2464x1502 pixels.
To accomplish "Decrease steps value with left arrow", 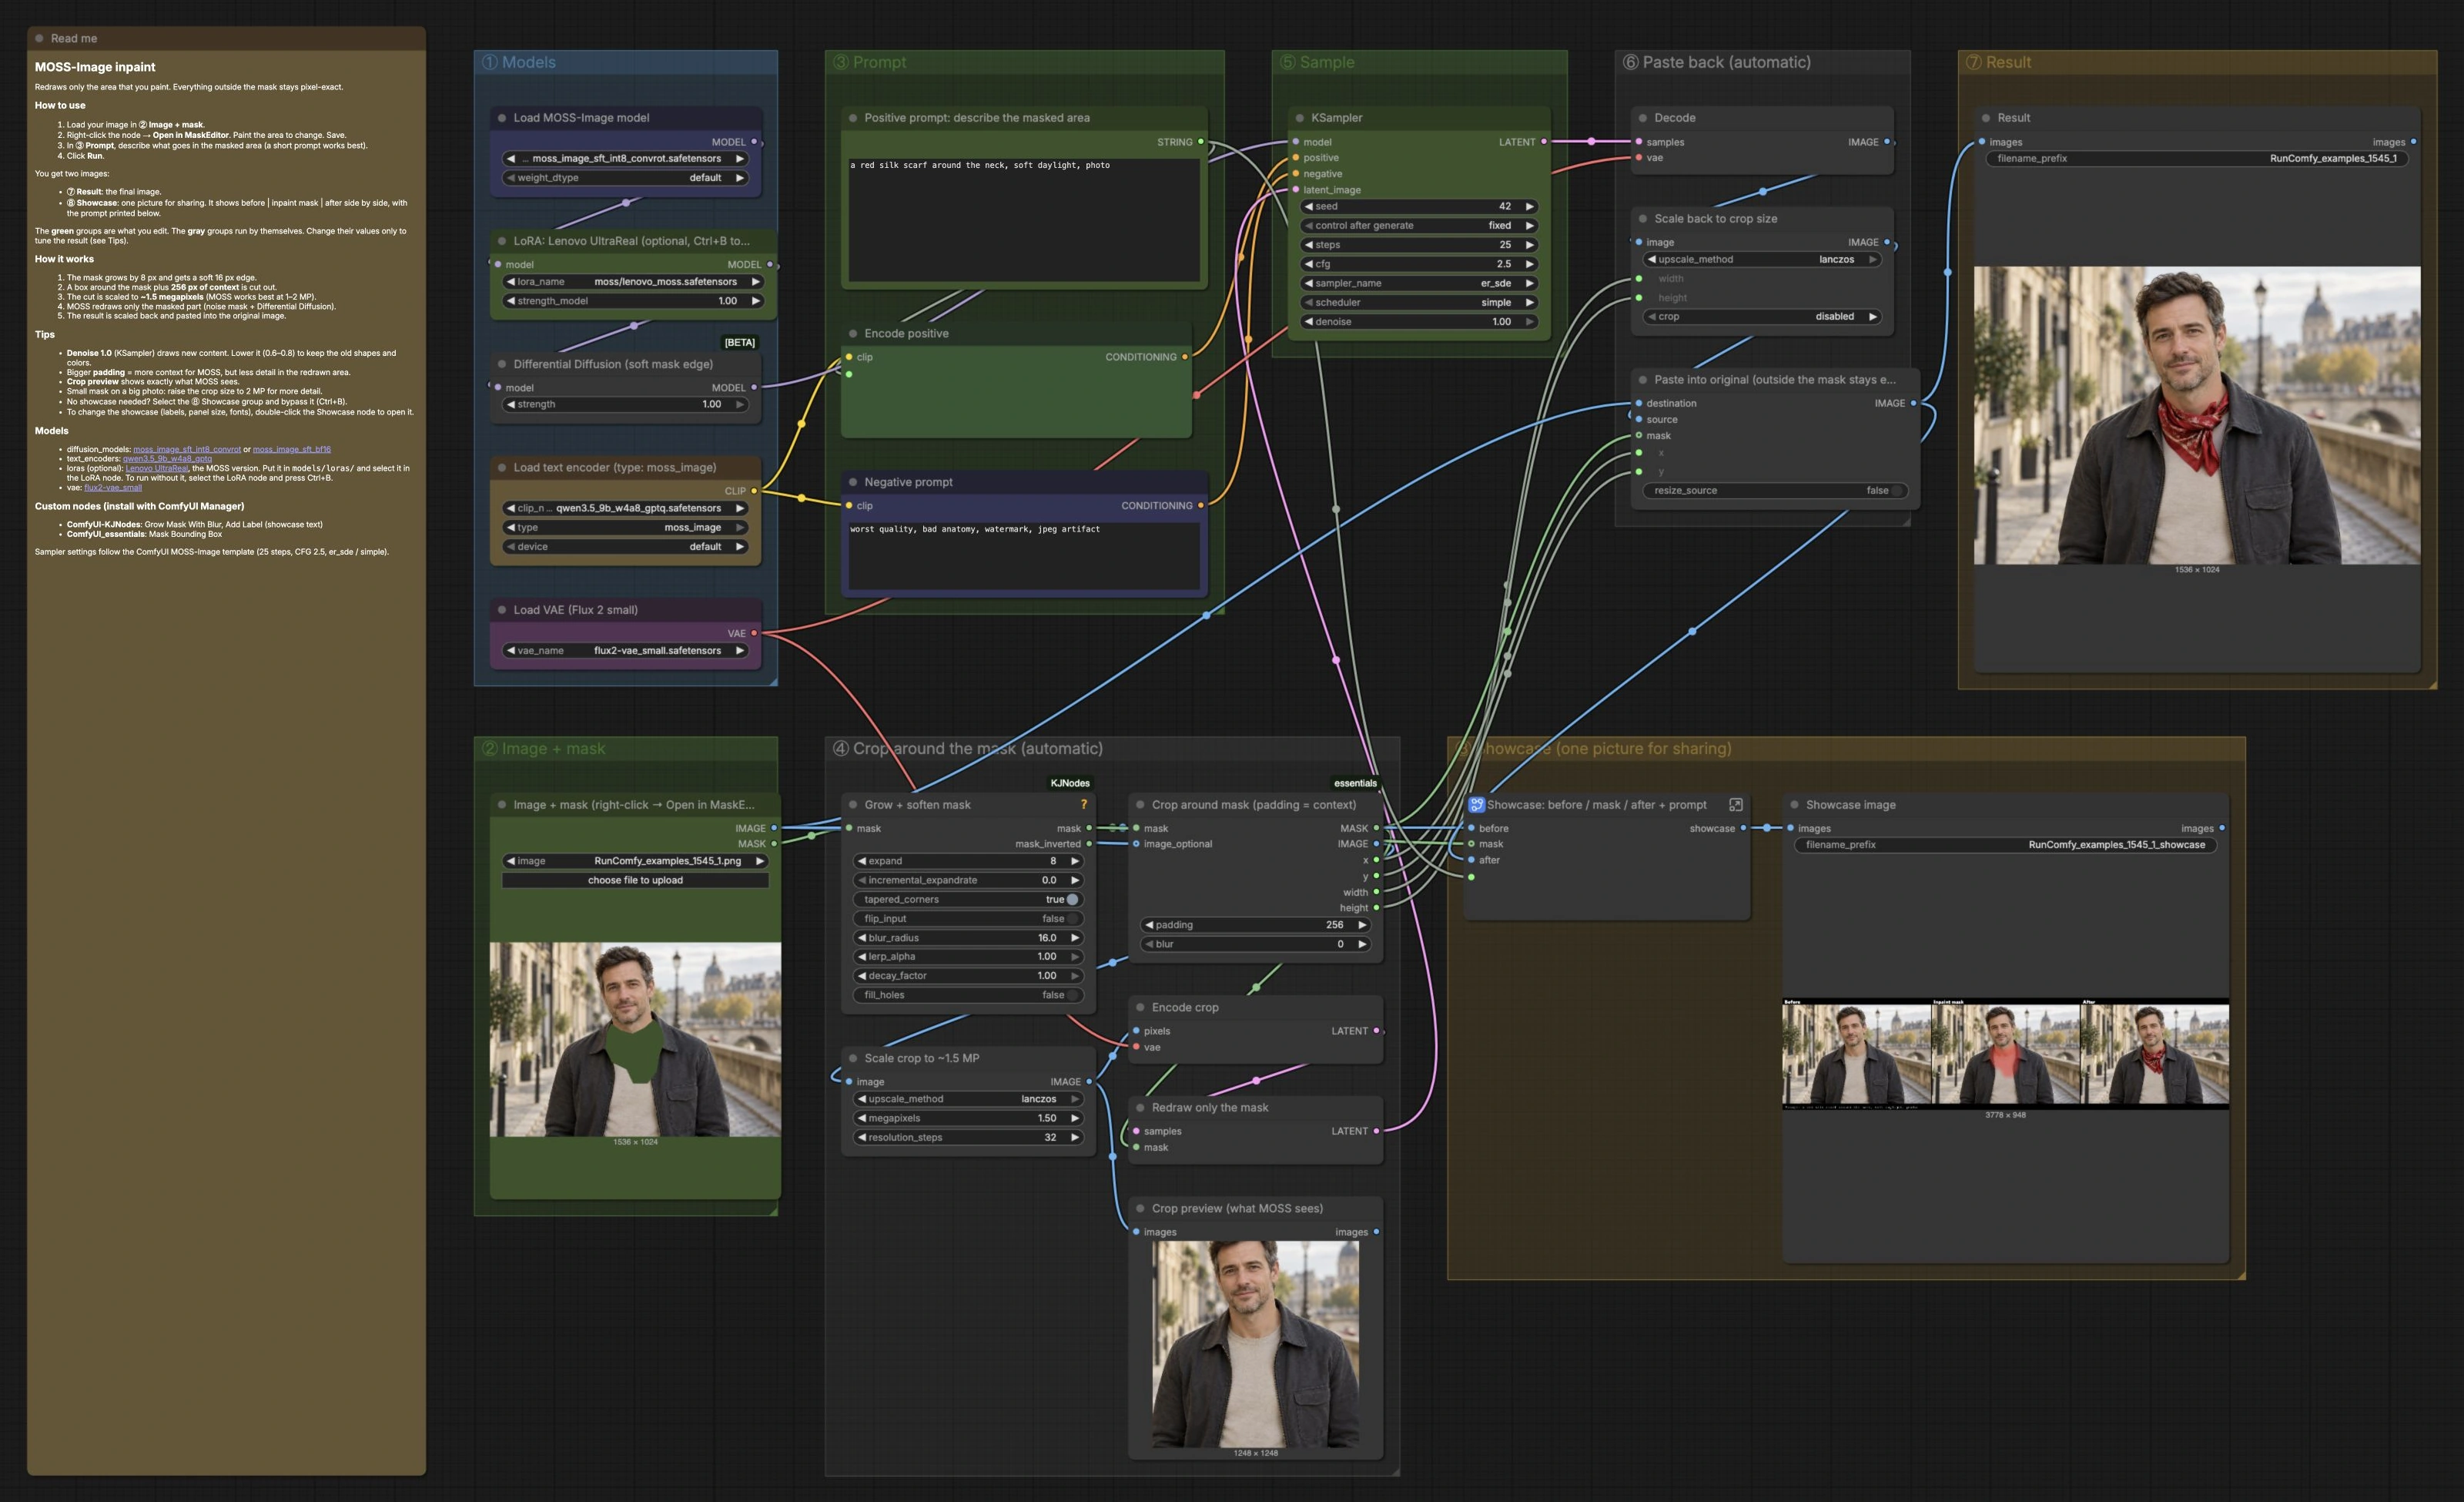I will (x=1309, y=244).
